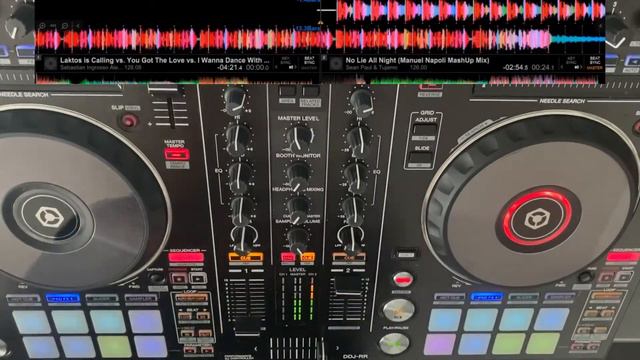
Task: Click the GRID SLIDE button
Action: (x=421, y=157)
